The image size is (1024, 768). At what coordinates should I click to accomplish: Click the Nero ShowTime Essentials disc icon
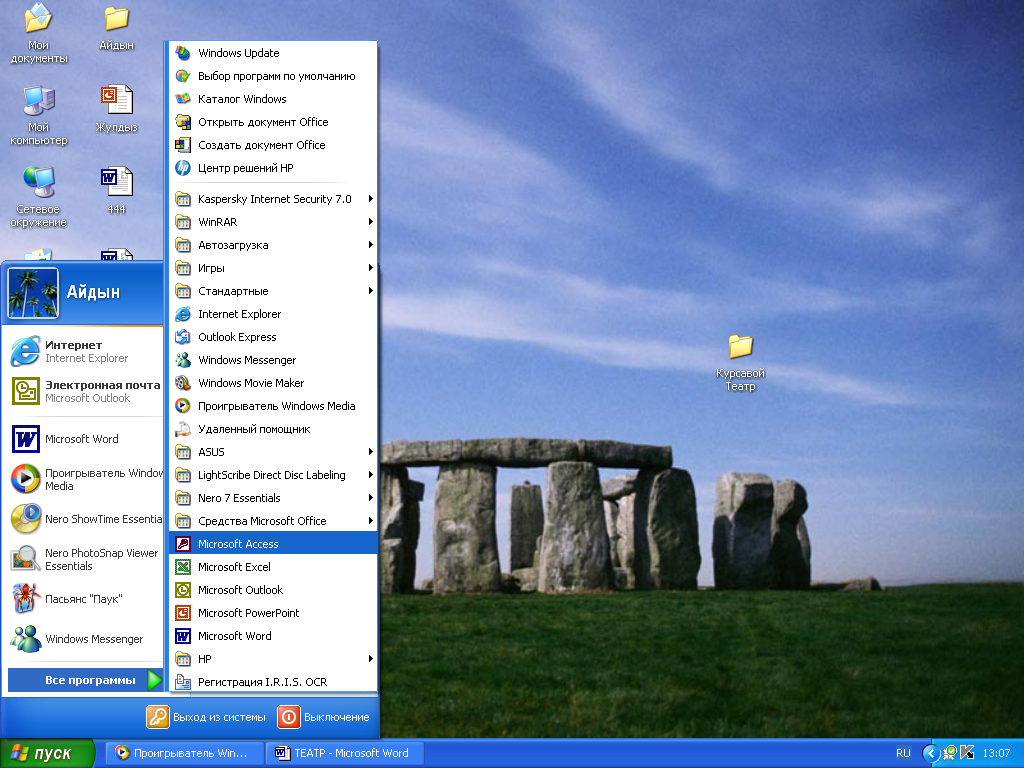pos(25,519)
